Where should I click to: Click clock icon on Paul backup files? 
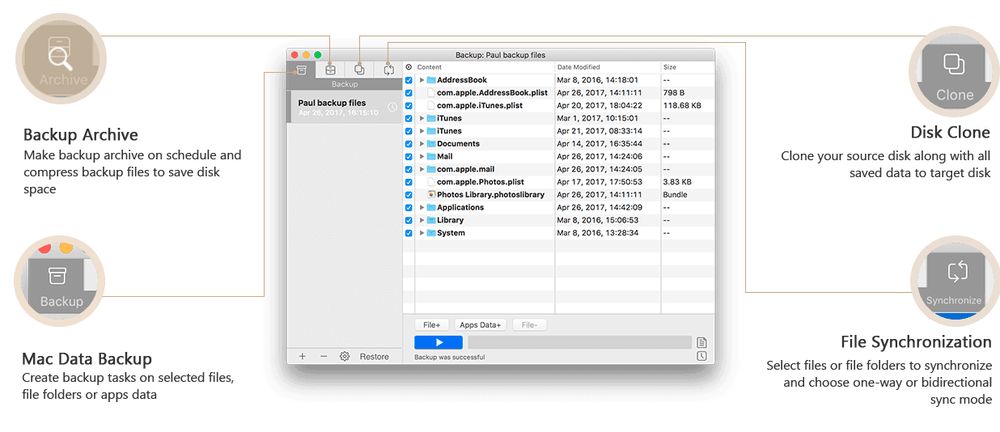[x=392, y=107]
